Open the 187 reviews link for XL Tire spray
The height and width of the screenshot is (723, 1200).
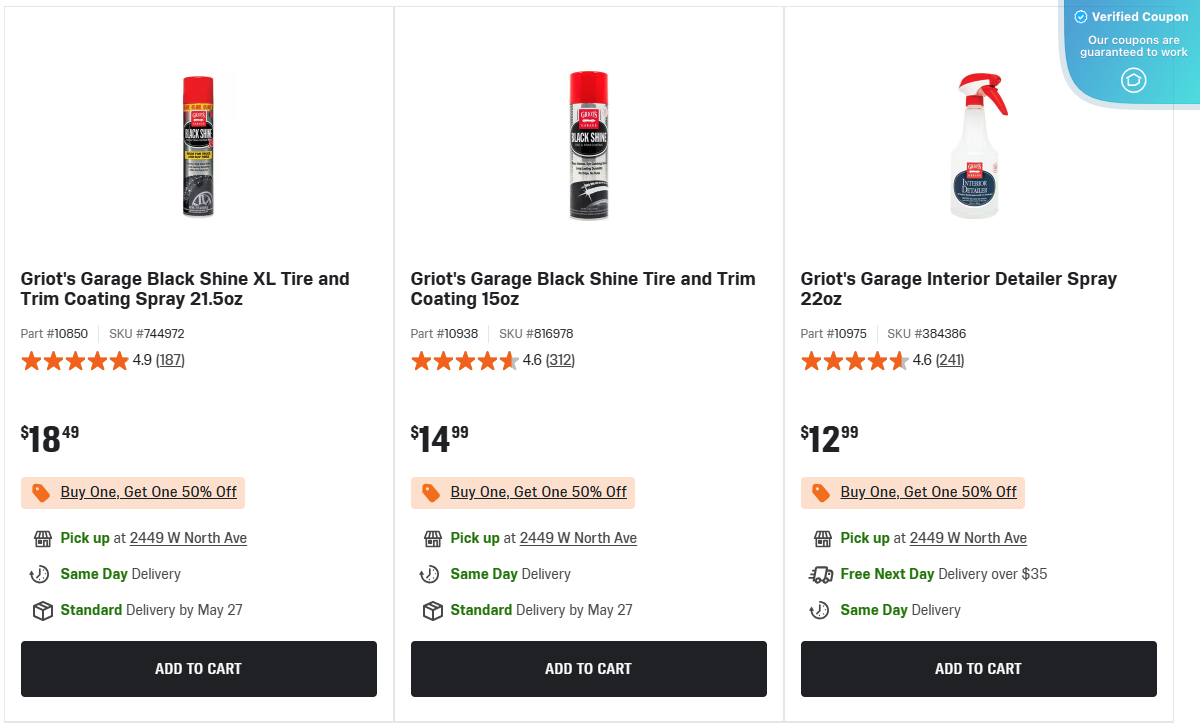point(170,360)
